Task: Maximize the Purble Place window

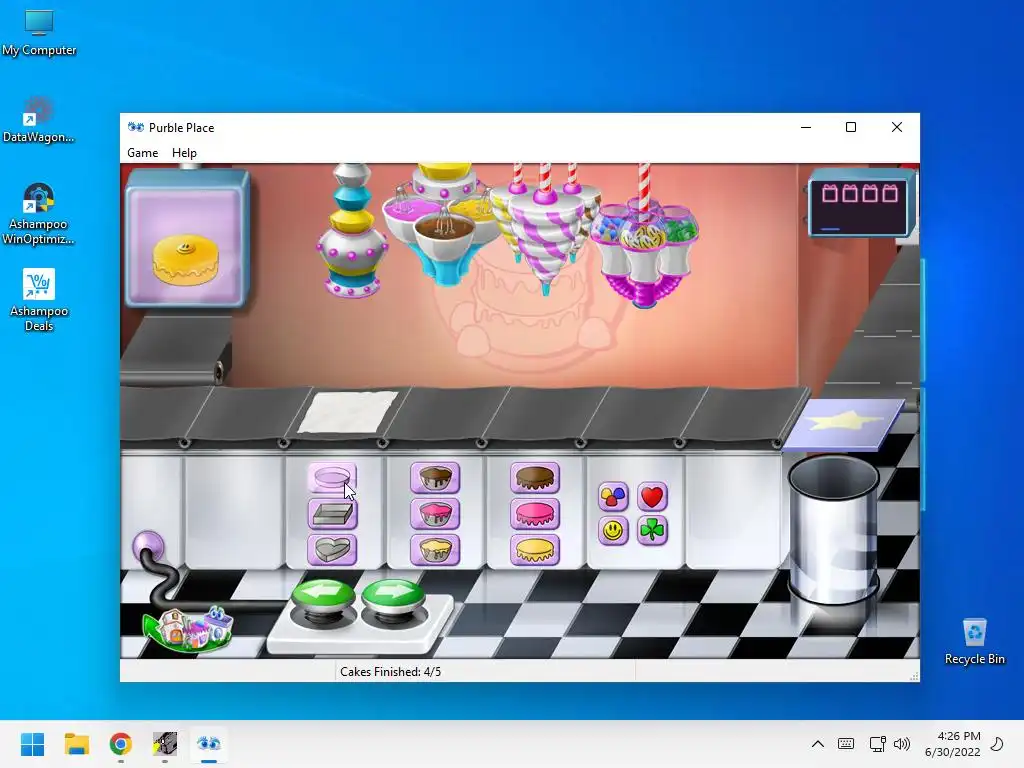Action: 851,127
